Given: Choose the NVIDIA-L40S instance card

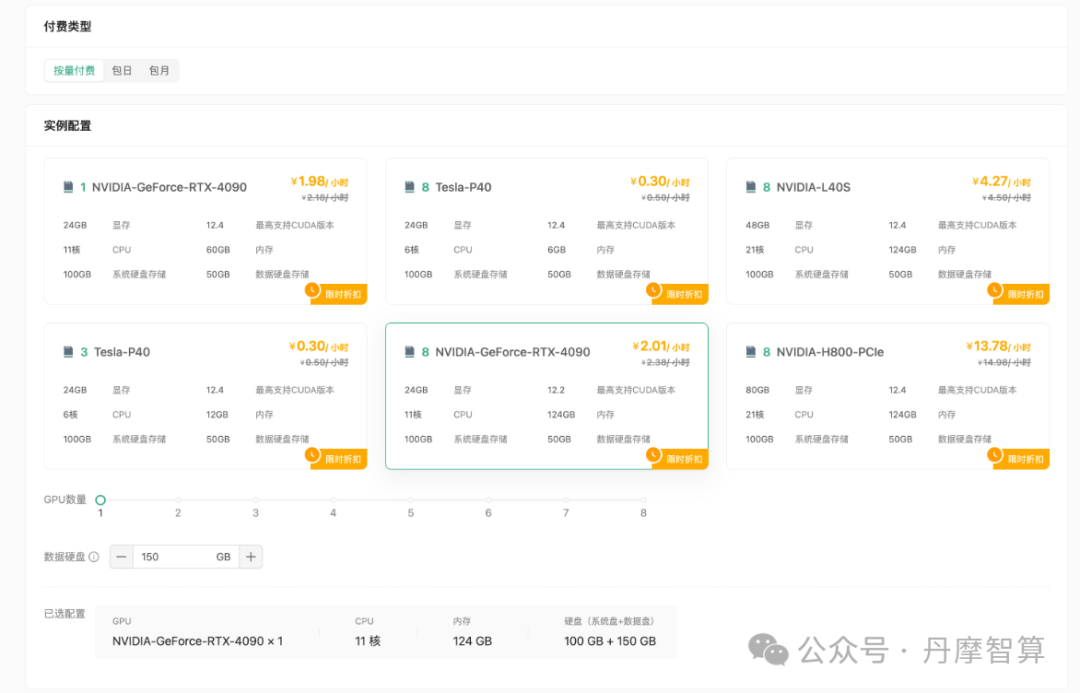Looking at the screenshot, I should [888, 231].
